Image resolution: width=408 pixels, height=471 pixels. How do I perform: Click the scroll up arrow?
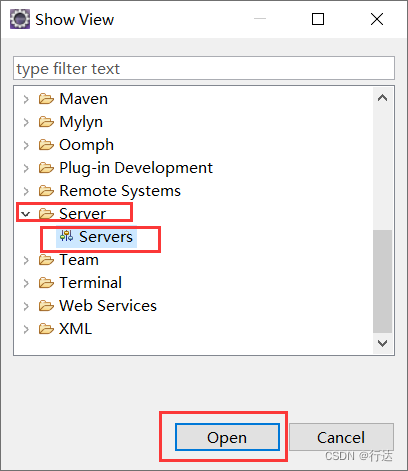[382, 98]
